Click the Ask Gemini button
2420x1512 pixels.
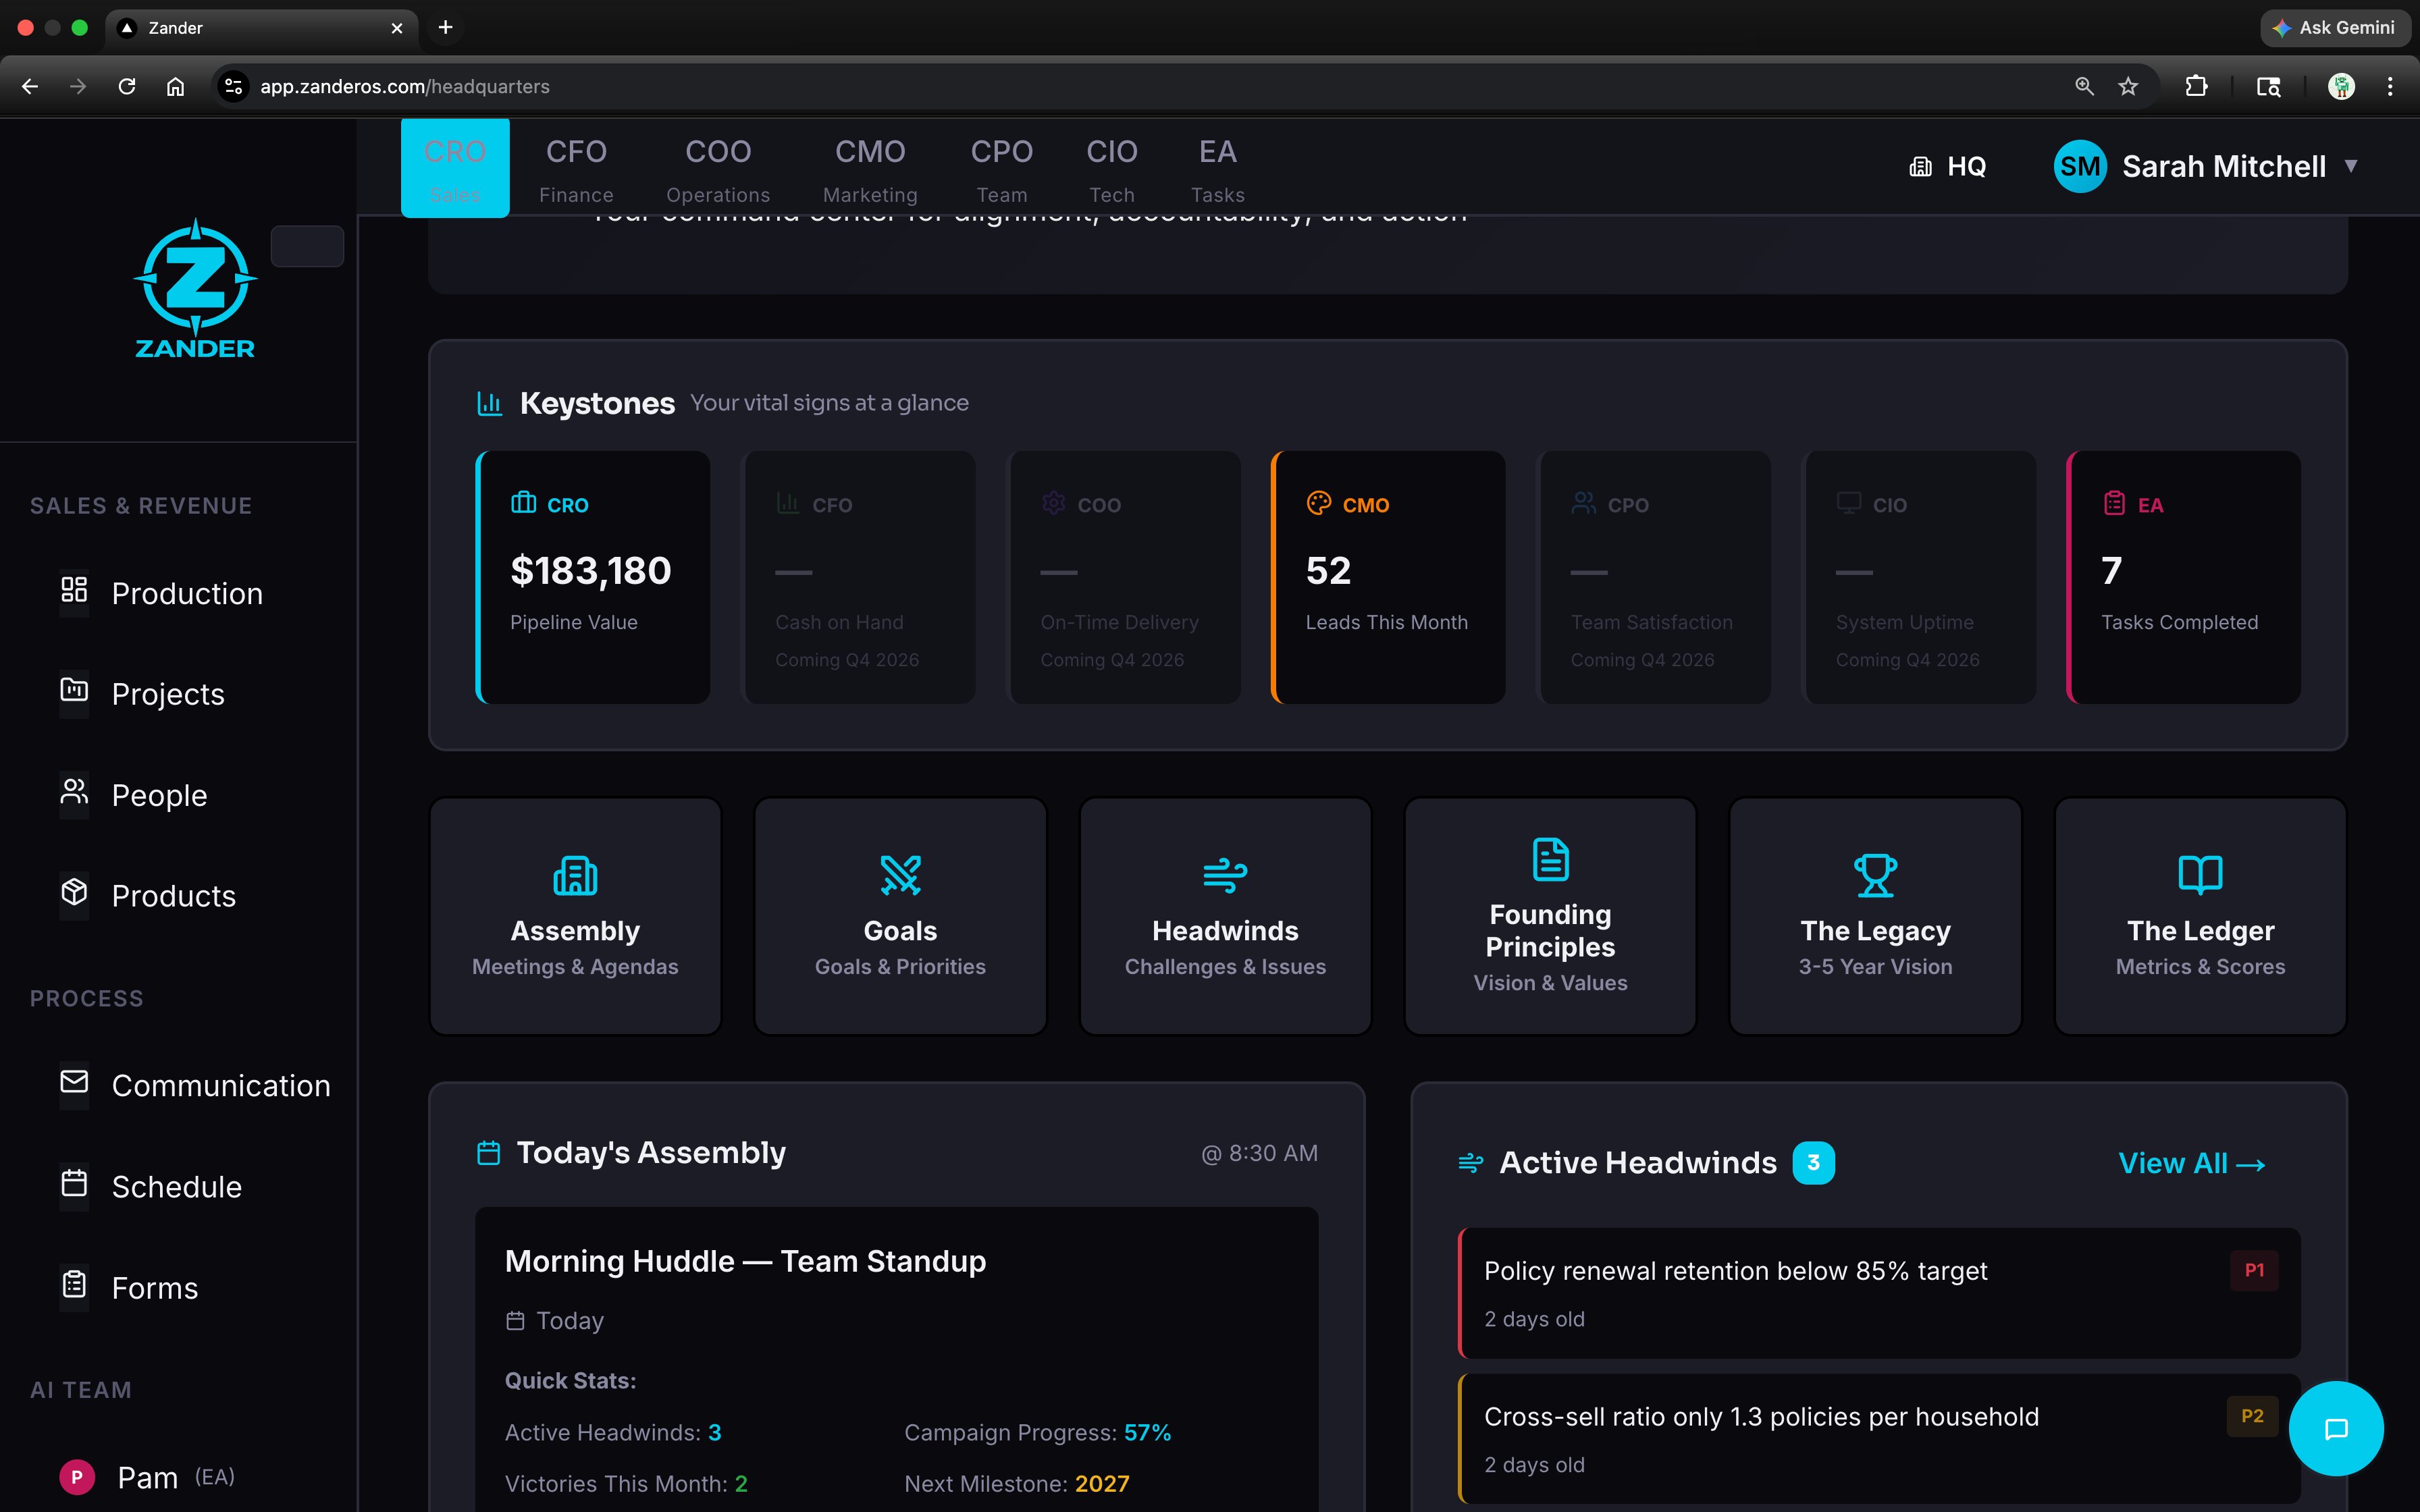point(2334,28)
